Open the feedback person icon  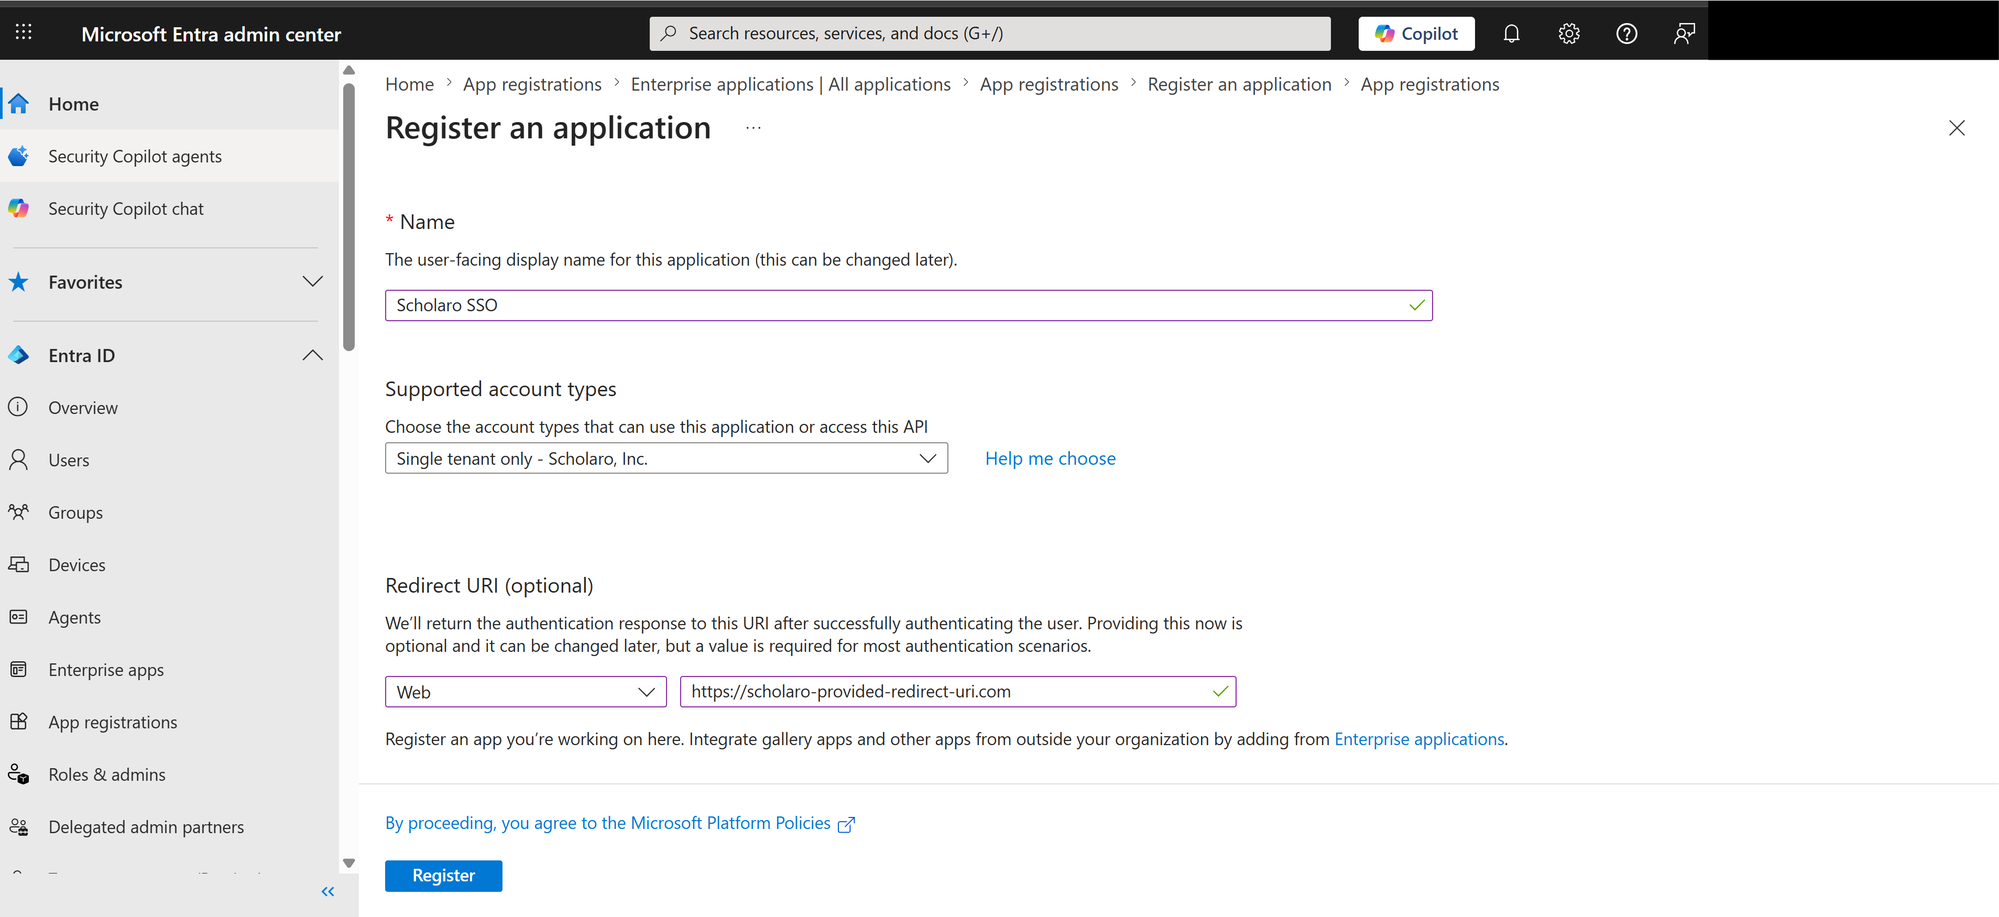(1685, 34)
